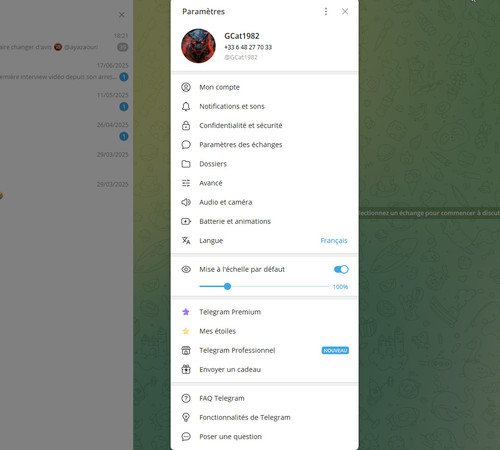The image size is (500, 450).
Task: Close the Paramètres dialog
Action: point(345,12)
